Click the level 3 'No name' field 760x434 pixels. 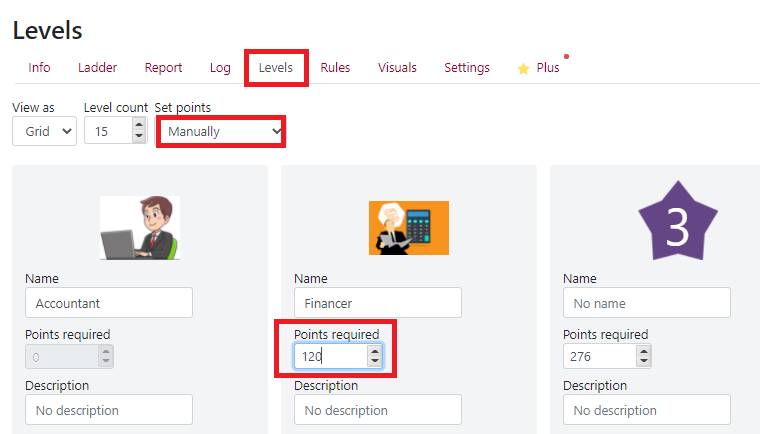pos(647,303)
